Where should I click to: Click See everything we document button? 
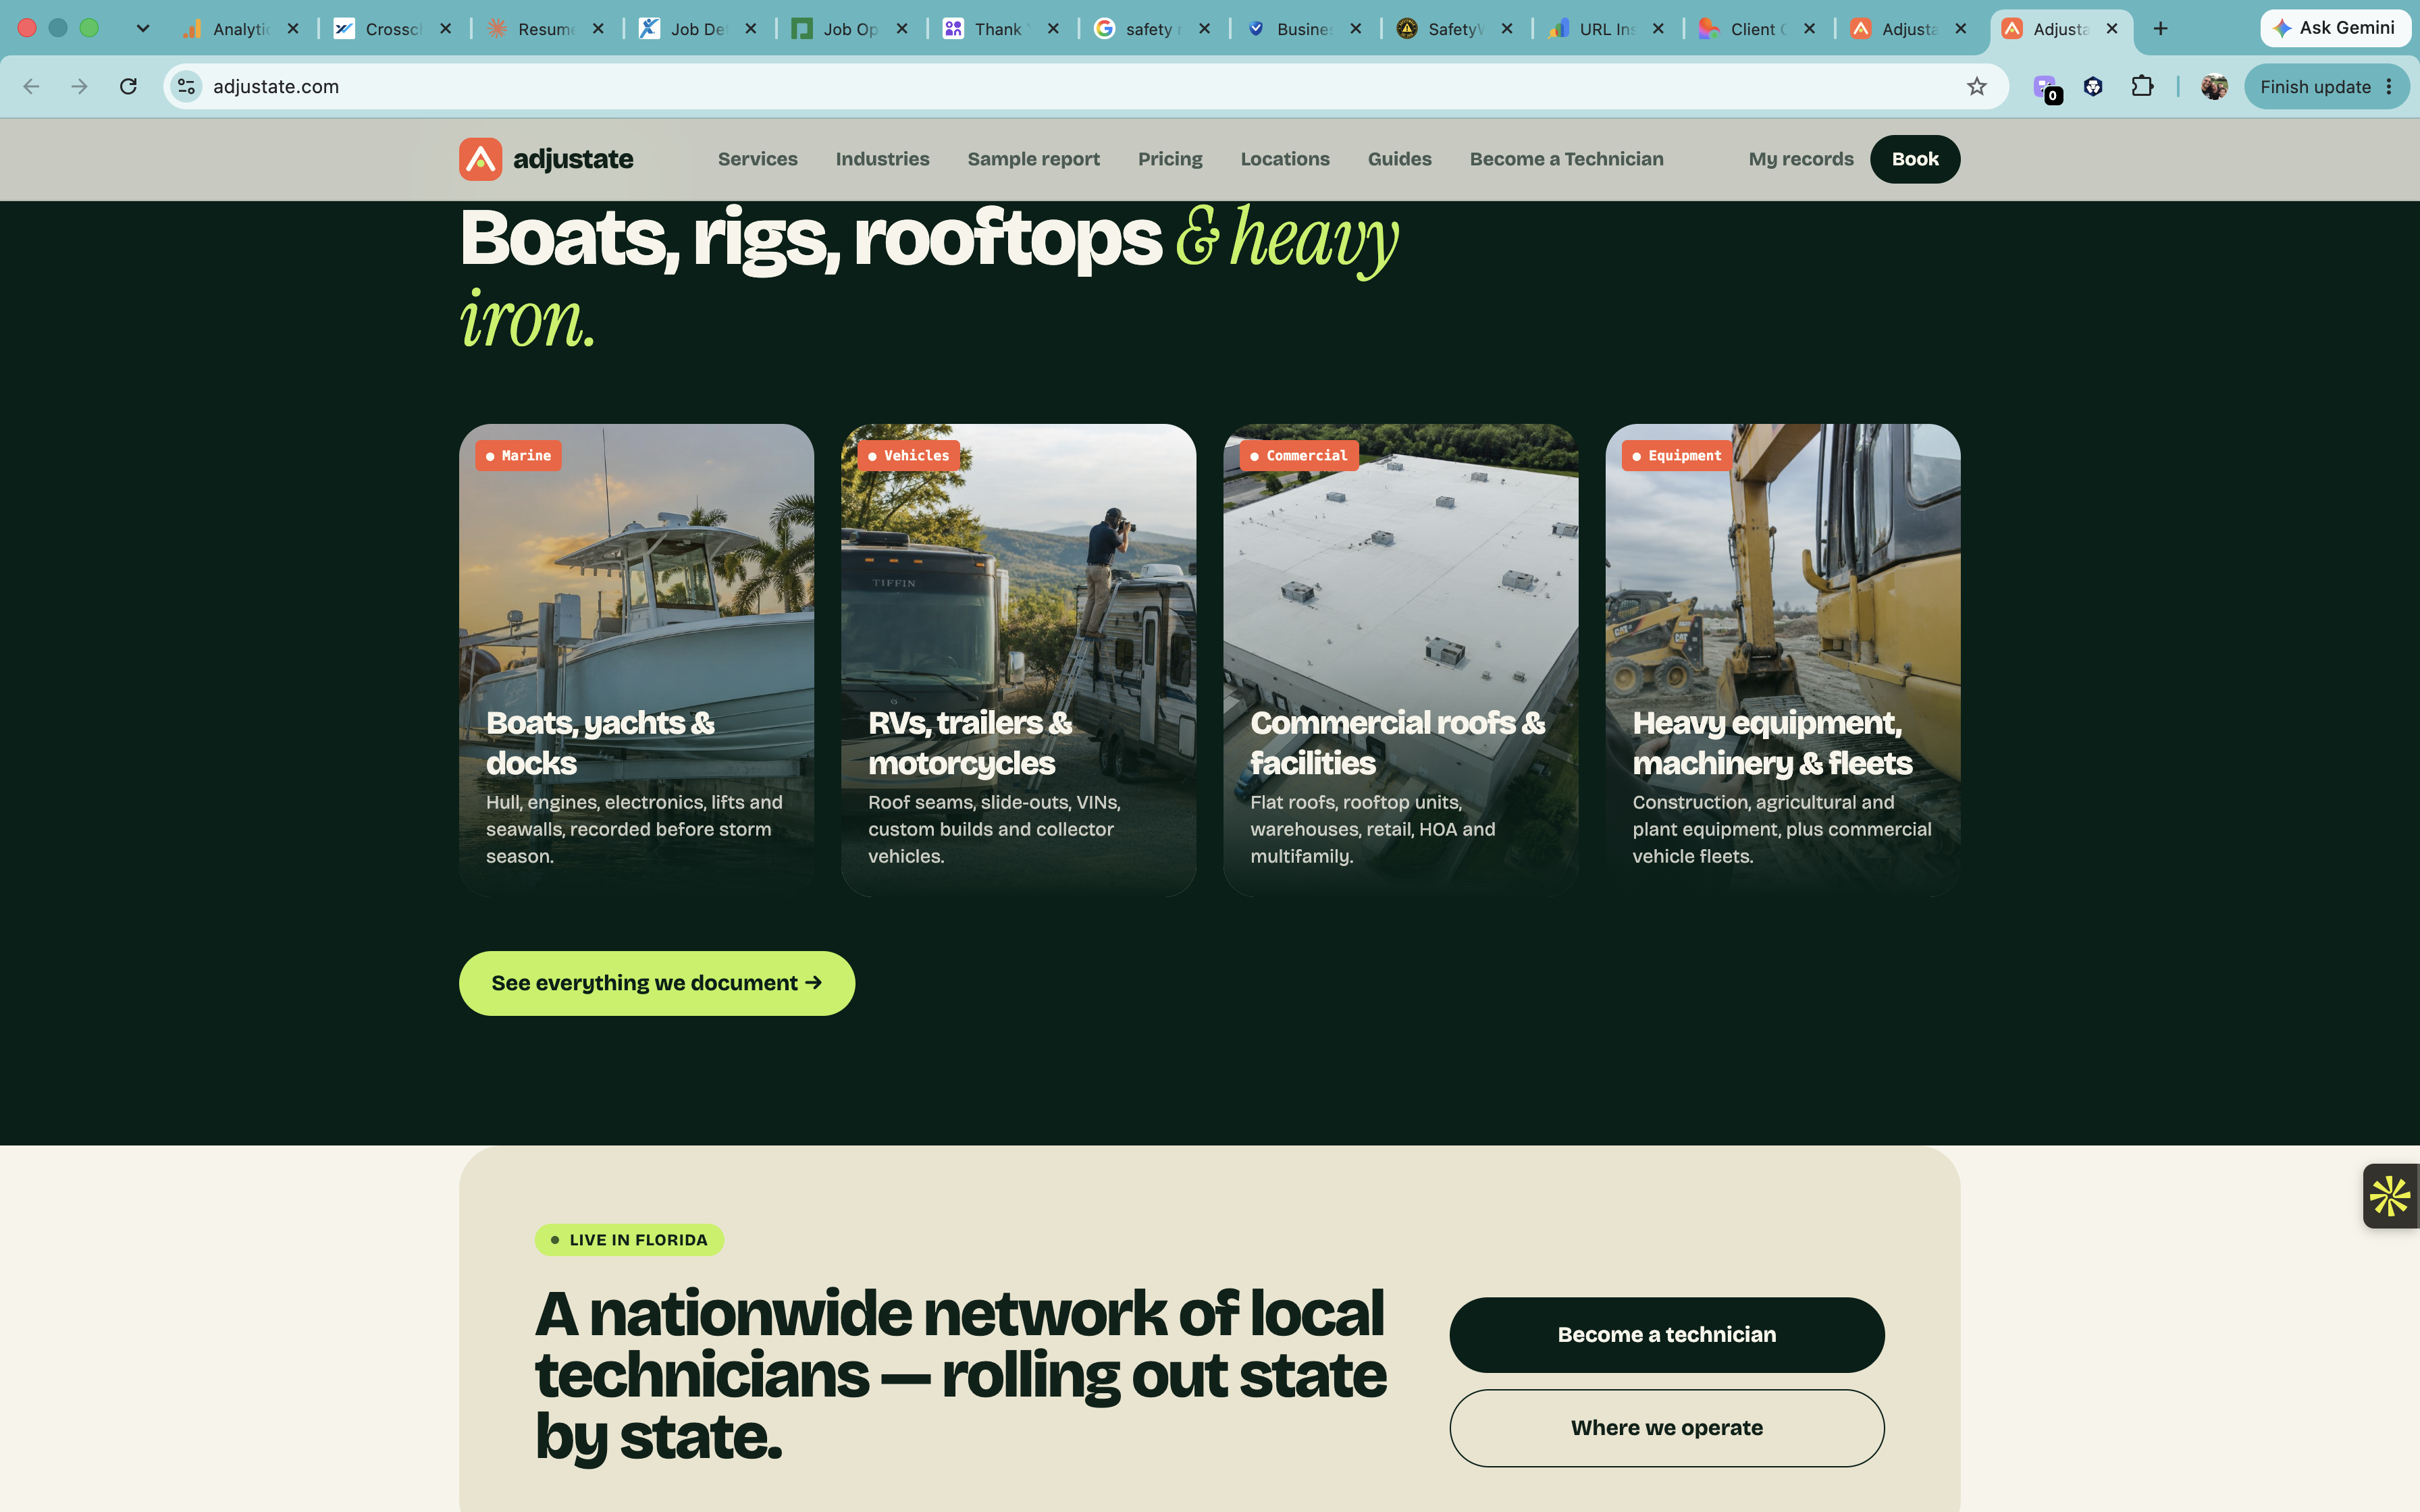coord(657,983)
